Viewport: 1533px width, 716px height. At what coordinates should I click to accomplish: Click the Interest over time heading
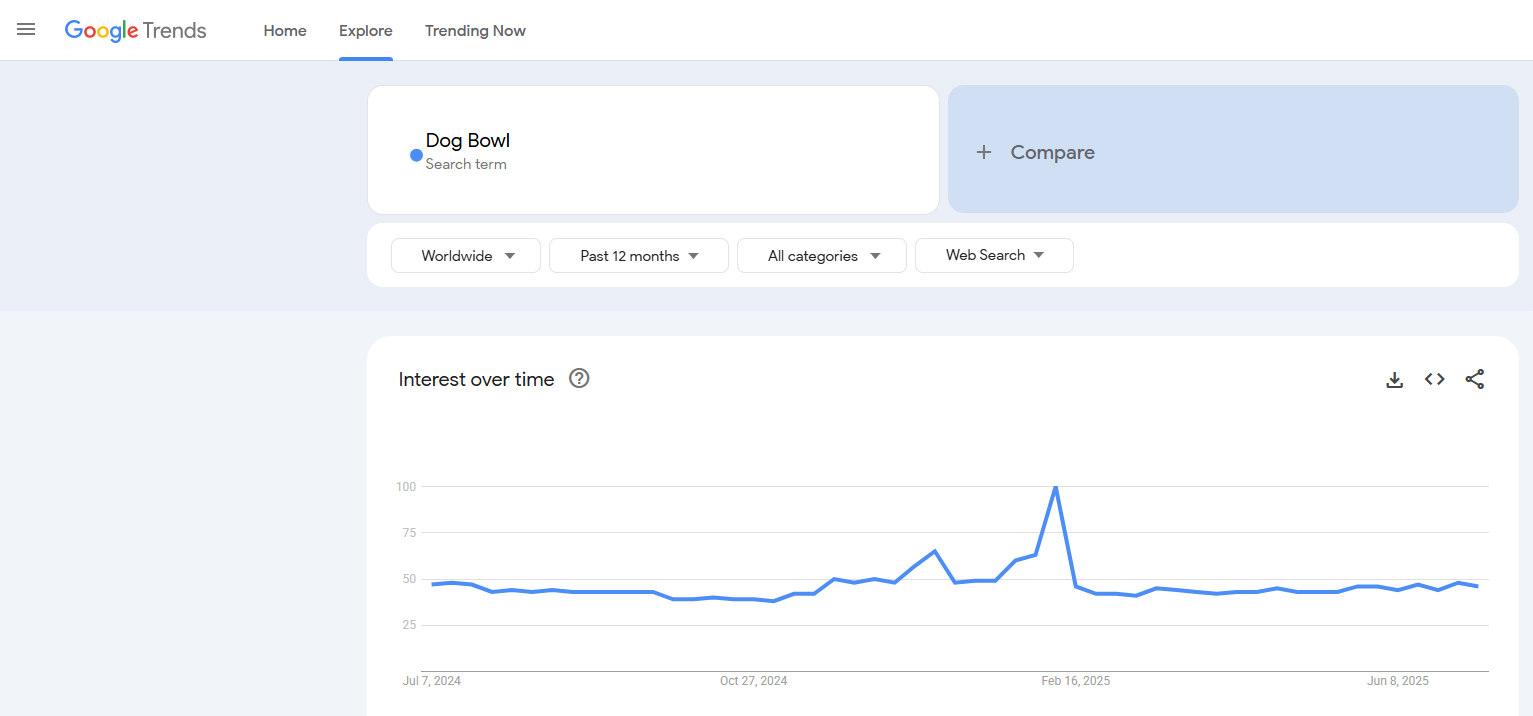click(476, 379)
